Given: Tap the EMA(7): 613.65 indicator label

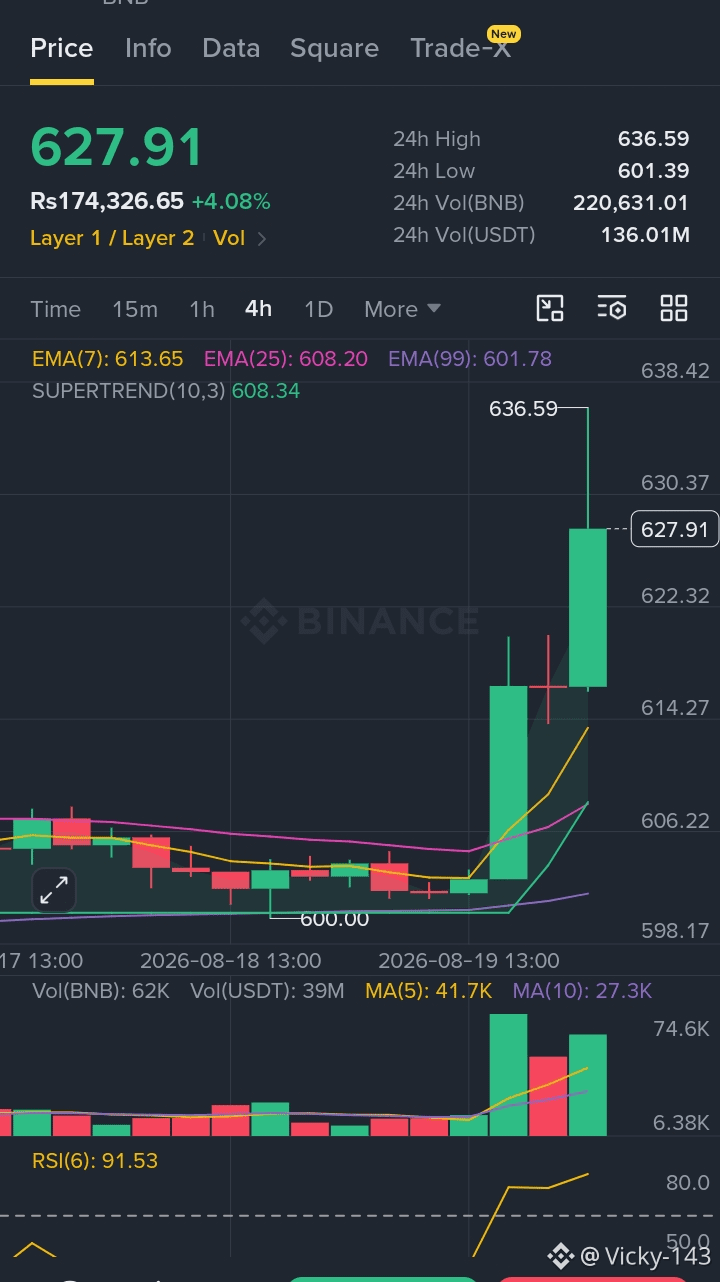Looking at the screenshot, I should coord(108,359).
